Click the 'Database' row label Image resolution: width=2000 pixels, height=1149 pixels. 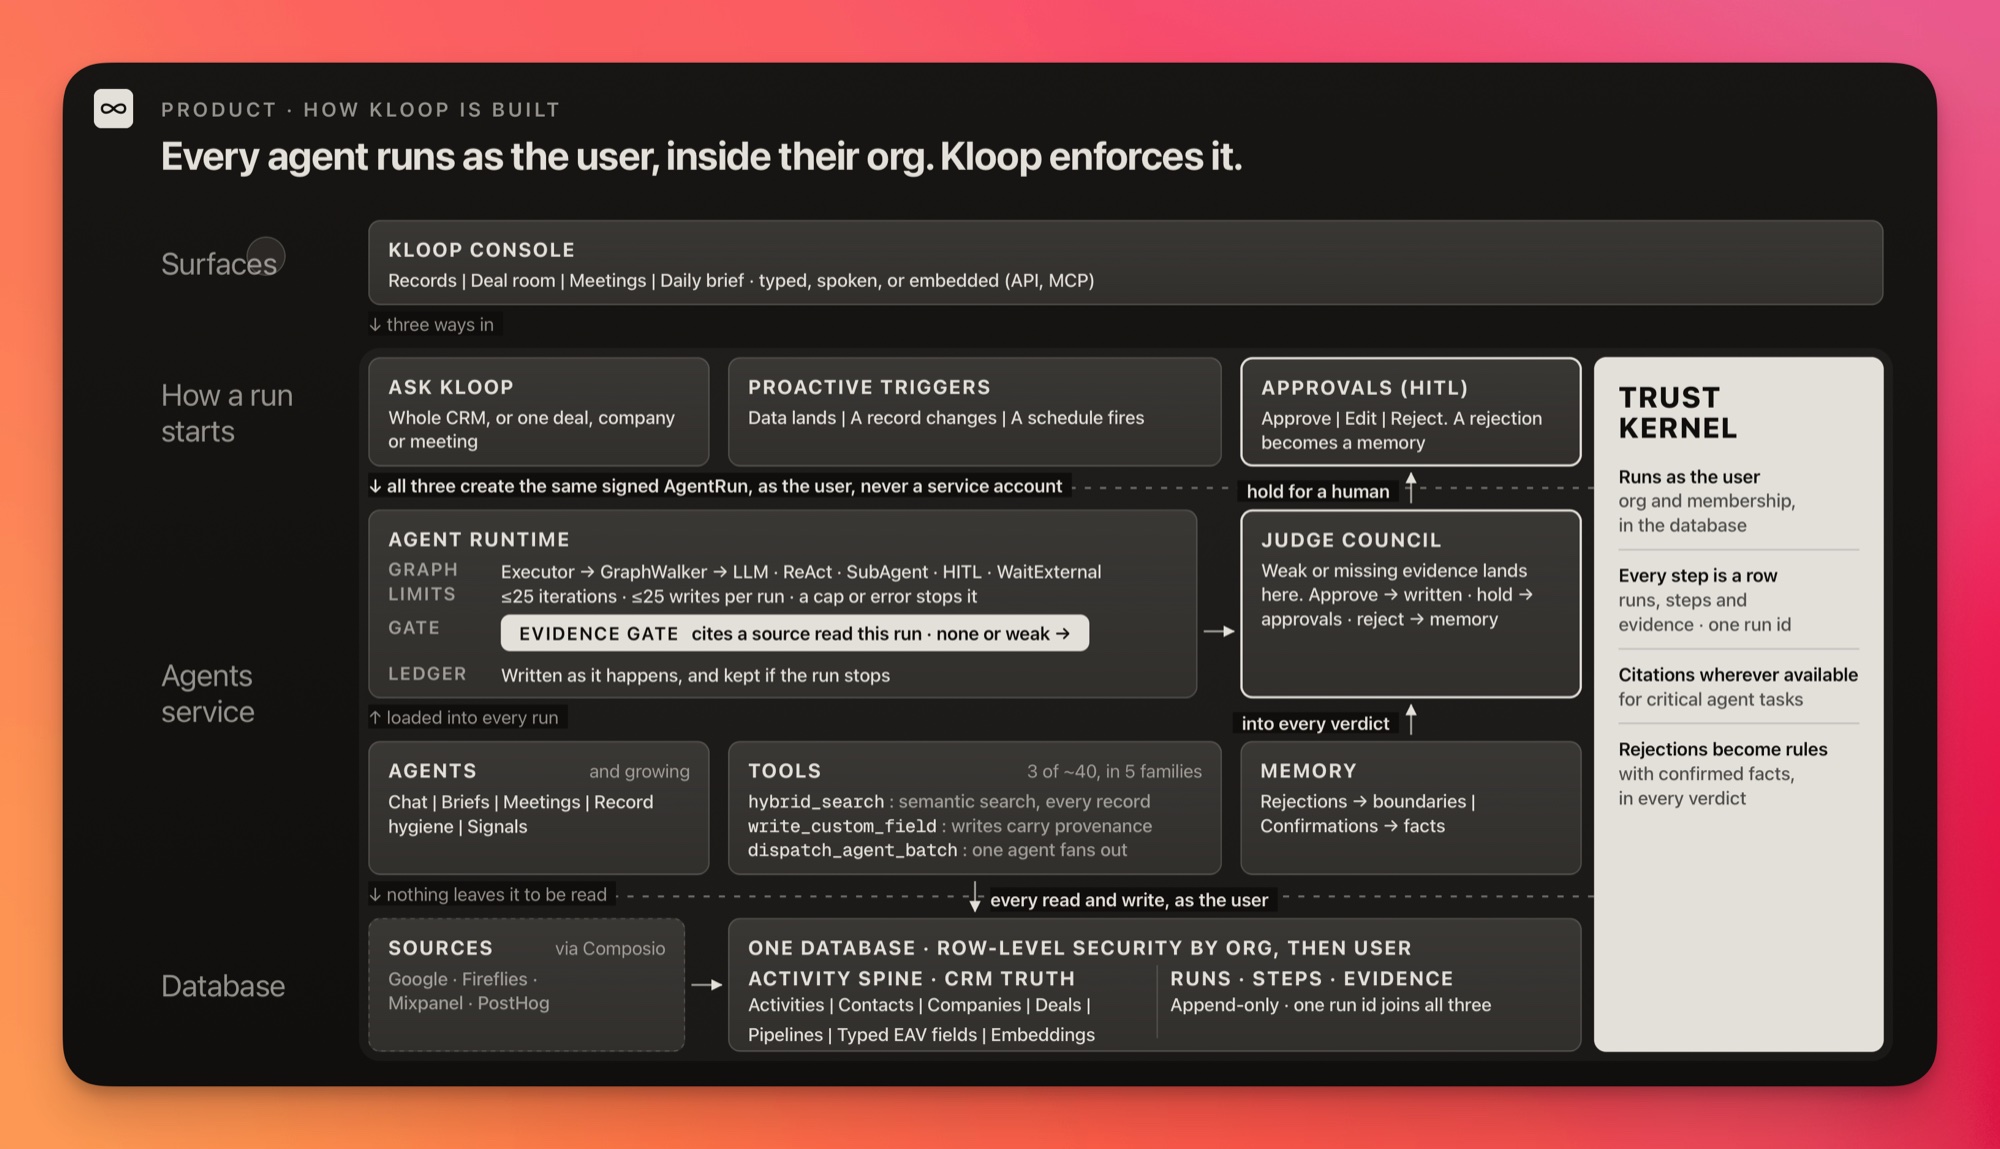click(223, 986)
